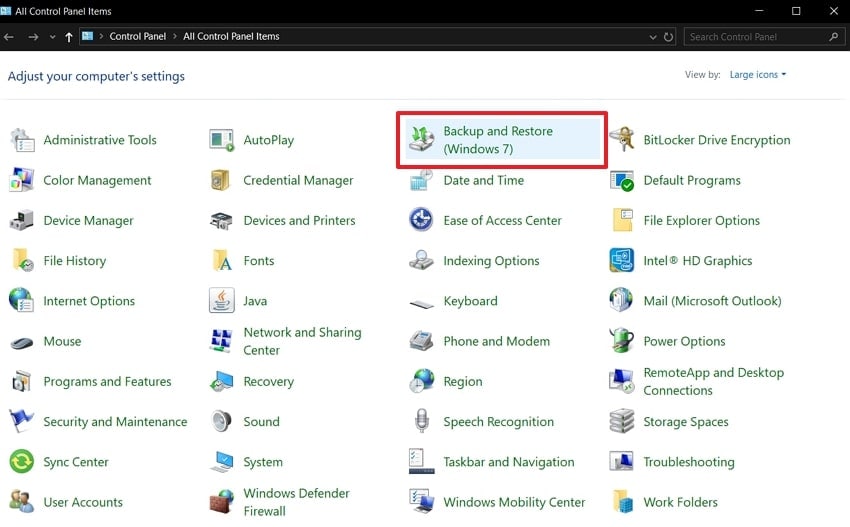Viewport: 850px width, 527px height.
Task: Click the Credential Manager safe icon
Action: pyautogui.click(x=221, y=180)
